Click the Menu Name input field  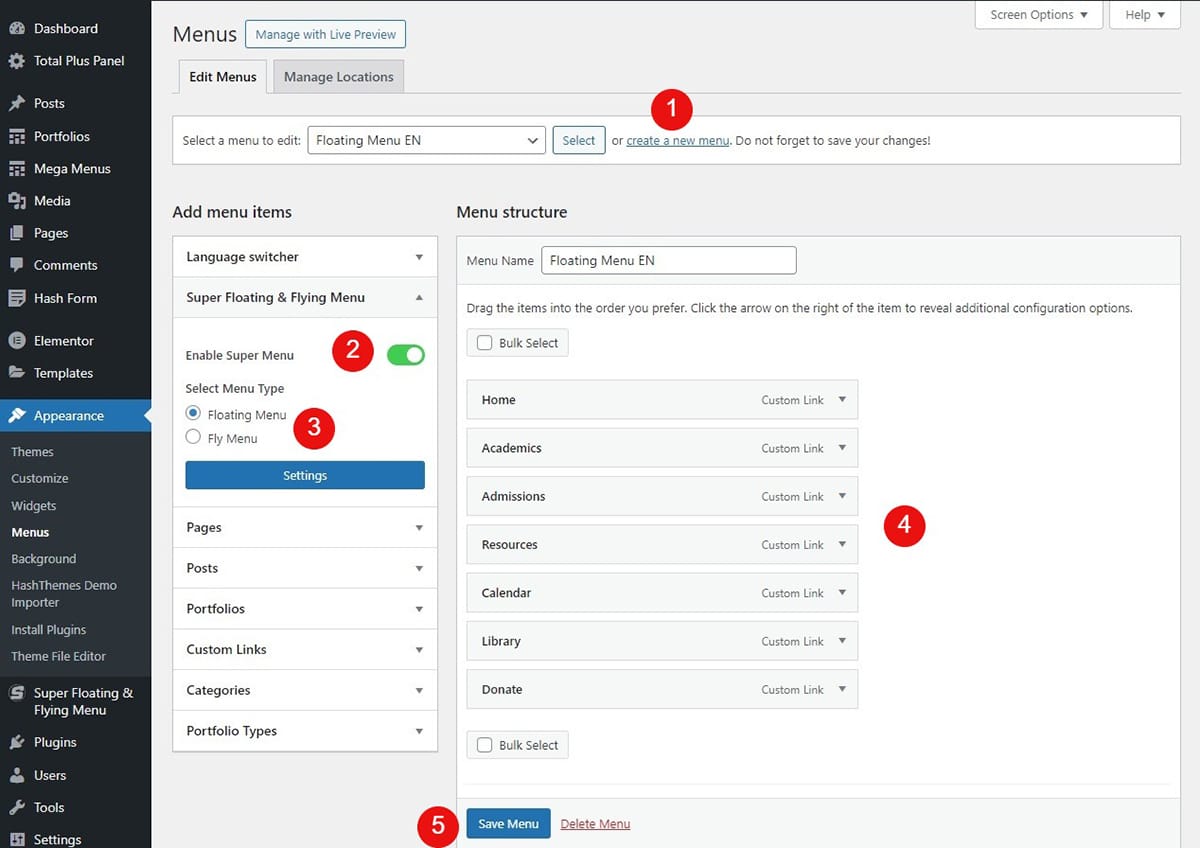(669, 260)
